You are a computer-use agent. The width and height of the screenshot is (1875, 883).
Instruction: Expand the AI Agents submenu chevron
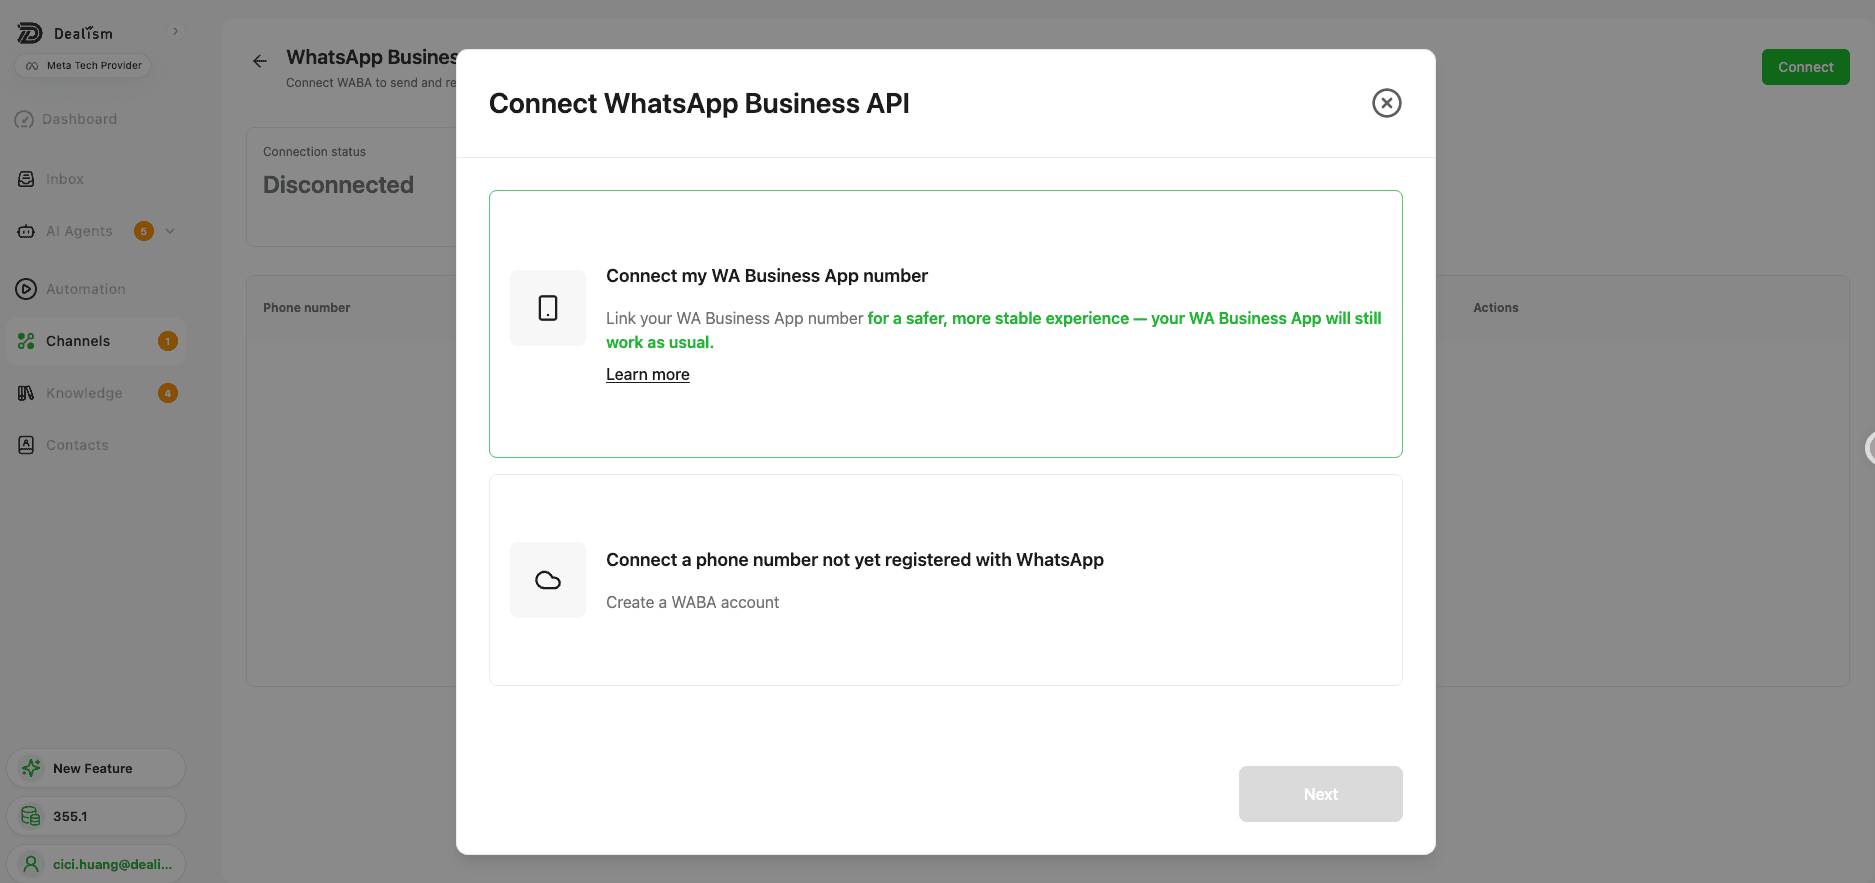170,231
